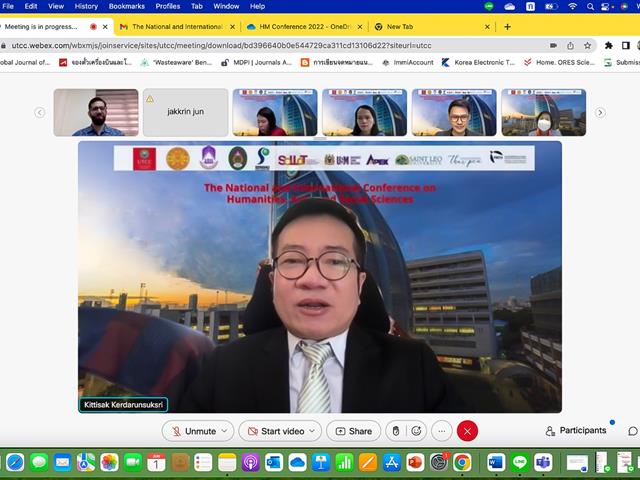Screen dimensions: 640x480
Task: Unmute the microphone in Webex
Action: click(194, 431)
